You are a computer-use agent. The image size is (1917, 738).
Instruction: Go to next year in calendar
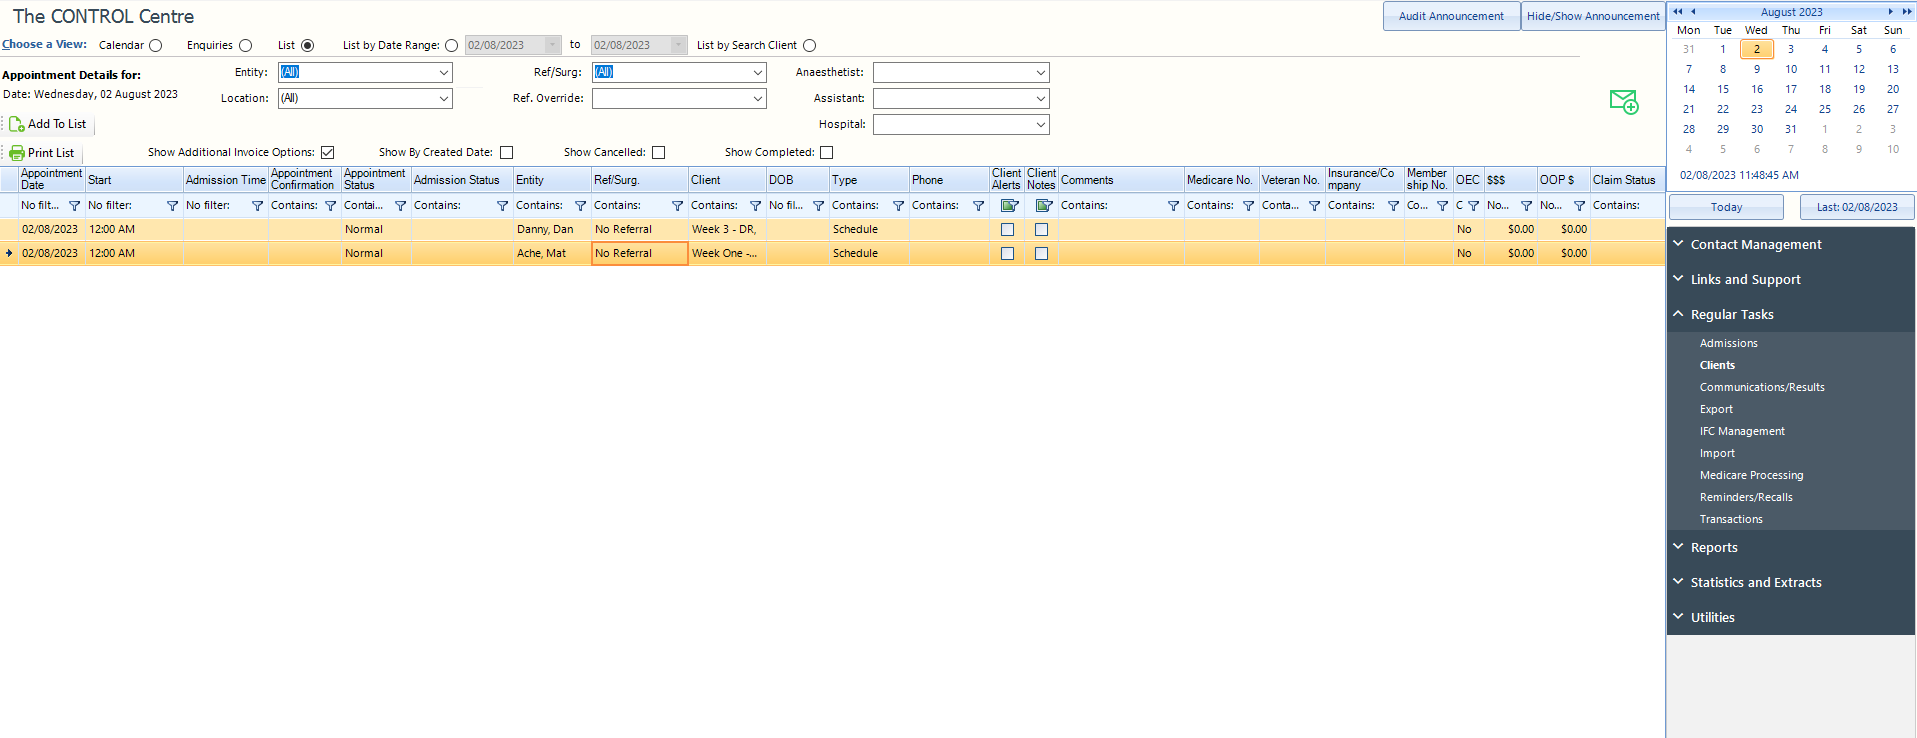(1906, 12)
